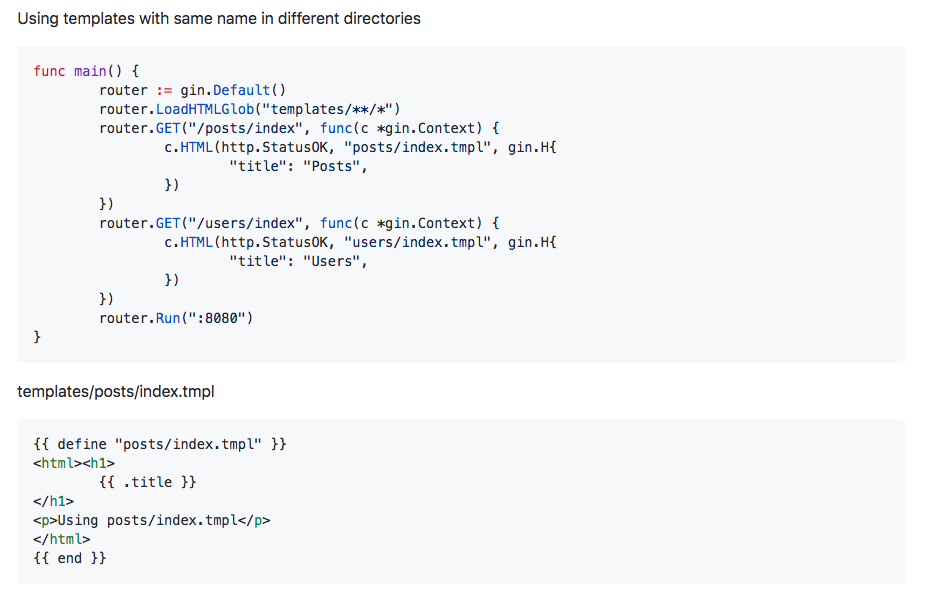Click the "title": "Users" line

[298, 261]
